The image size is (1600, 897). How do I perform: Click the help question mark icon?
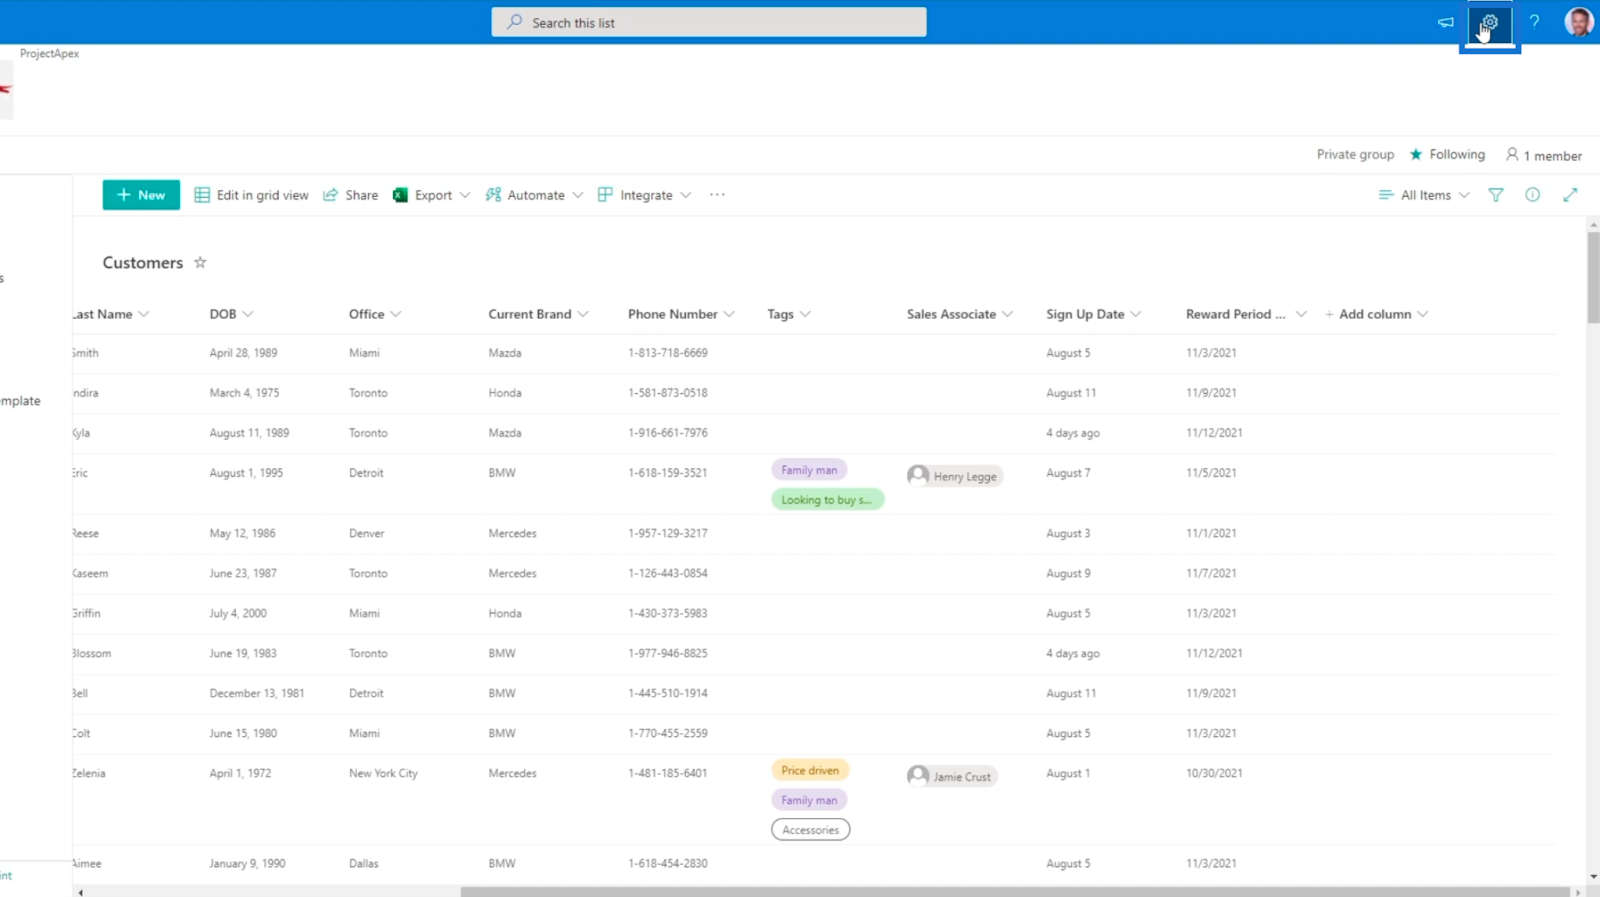[x=1534, y=22]
